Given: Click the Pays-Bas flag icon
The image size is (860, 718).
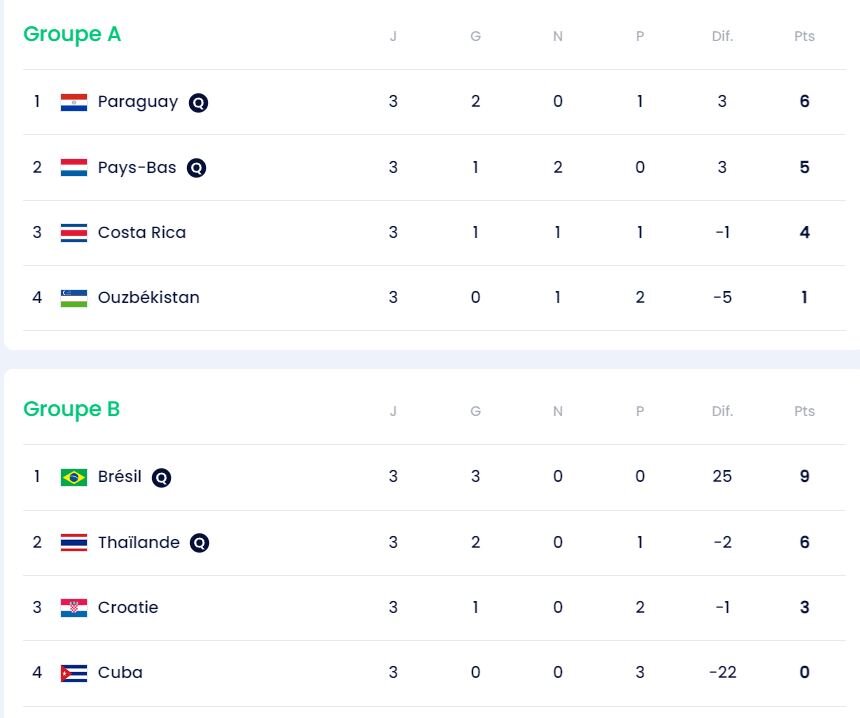Looking at the screenshot, I should [74, 168].
